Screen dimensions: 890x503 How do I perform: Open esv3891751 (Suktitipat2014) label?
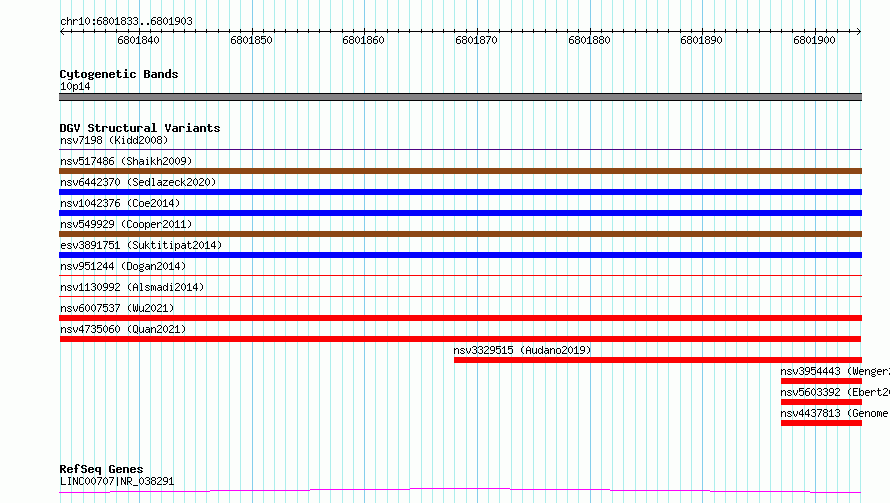(141, 245)
